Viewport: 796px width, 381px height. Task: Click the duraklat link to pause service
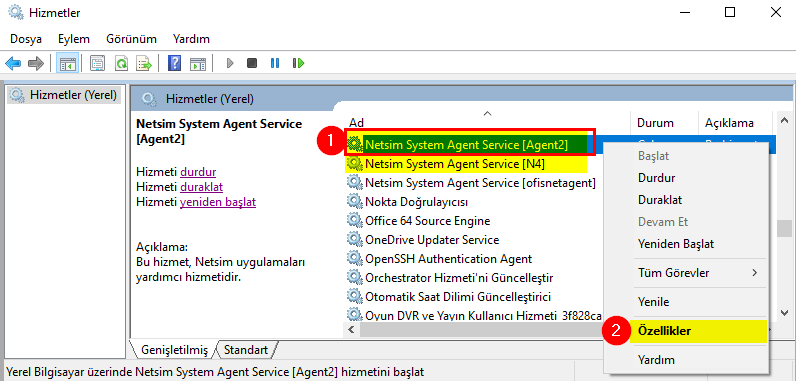(x=202, y=187)
